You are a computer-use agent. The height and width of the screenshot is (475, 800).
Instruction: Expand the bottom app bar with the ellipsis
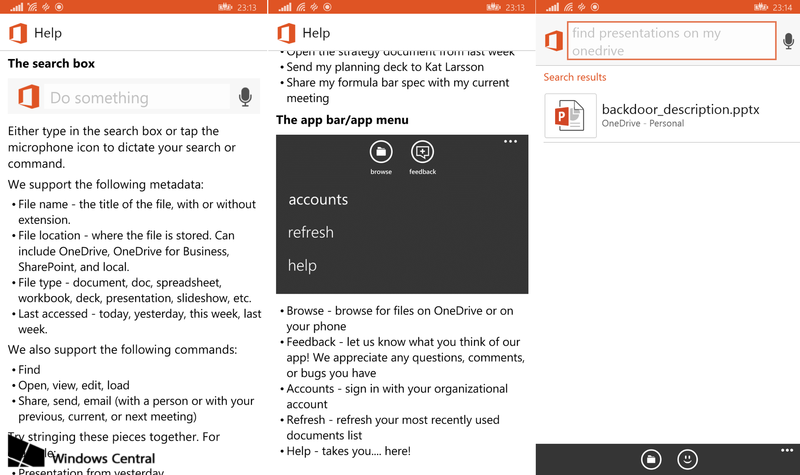point(787,451)
